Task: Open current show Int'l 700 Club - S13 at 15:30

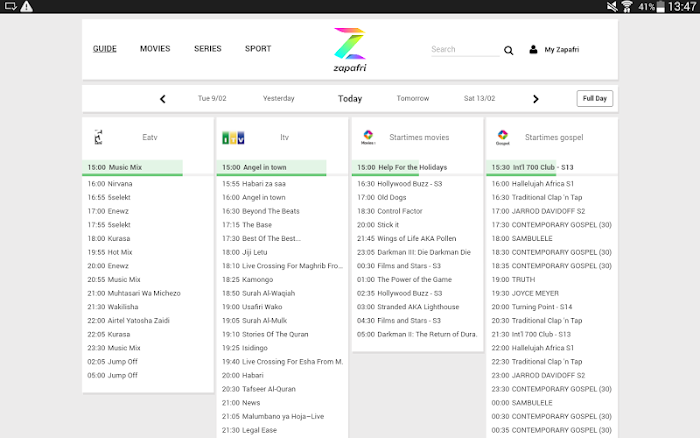Action: (551, 167)
